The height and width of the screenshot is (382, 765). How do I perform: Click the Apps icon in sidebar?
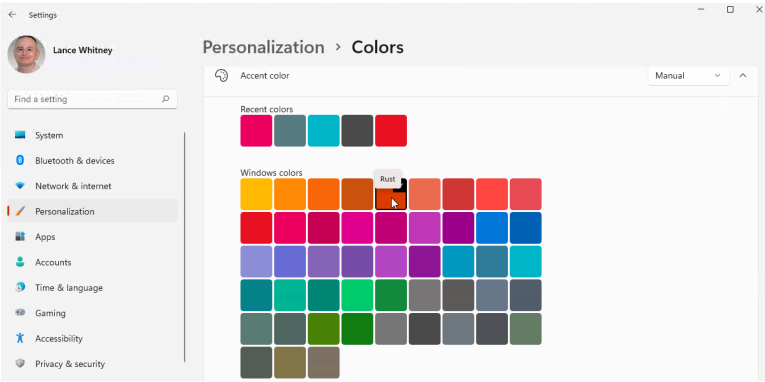pos(20,237)
